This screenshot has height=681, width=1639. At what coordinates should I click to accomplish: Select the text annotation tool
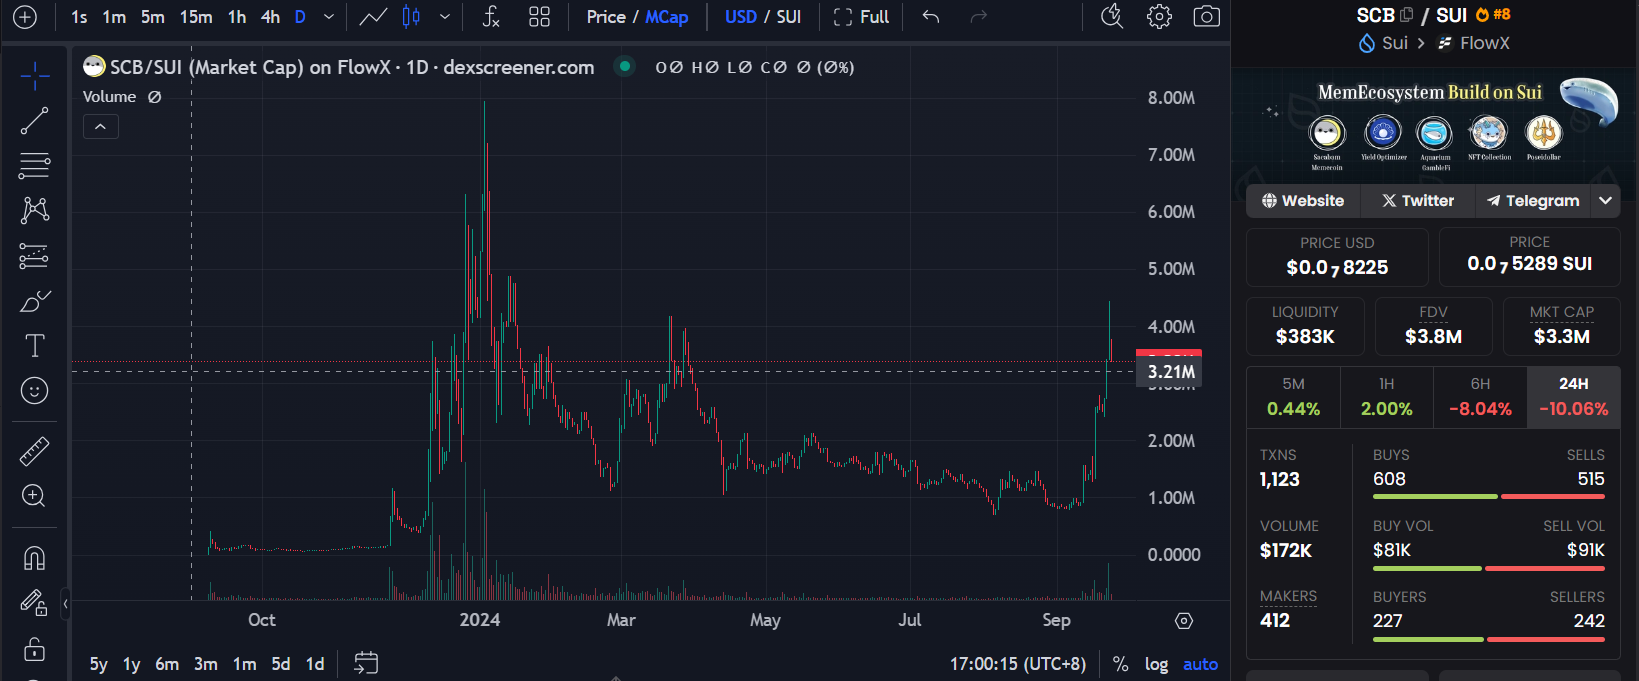[x=34, y=346]
